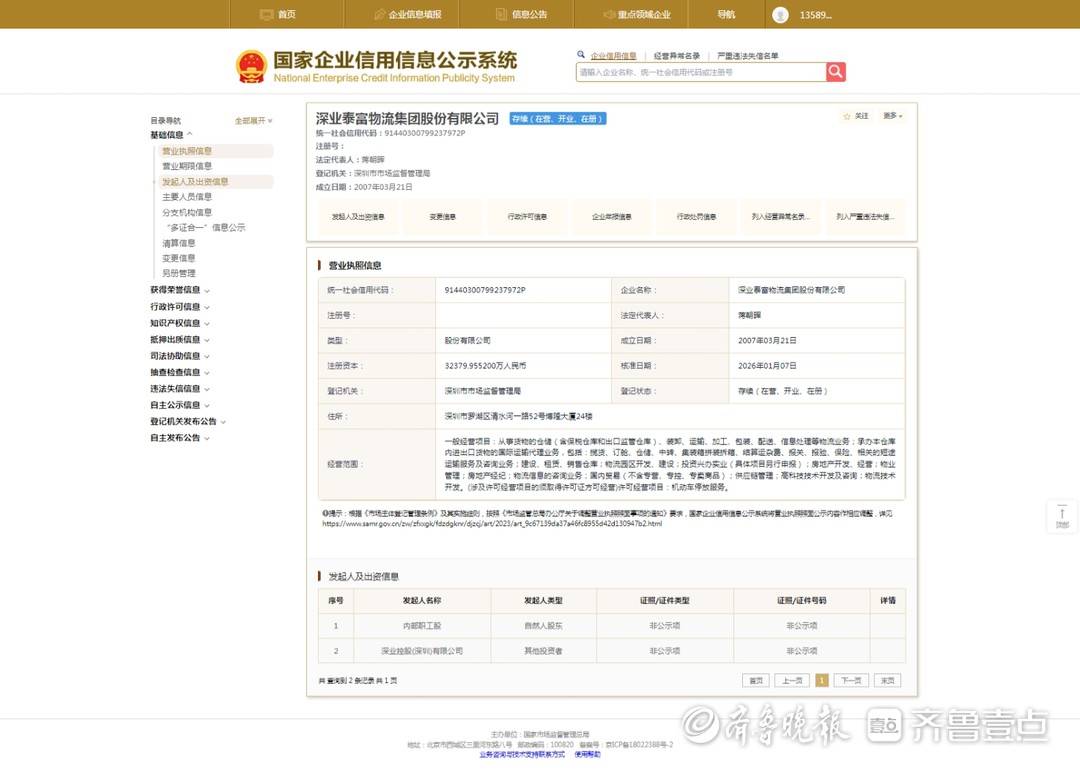This screenshot has height=770, width=1080.
Task: Click 变更信息 quick tab
Action: pyautogui.click(x=442, y=216)
